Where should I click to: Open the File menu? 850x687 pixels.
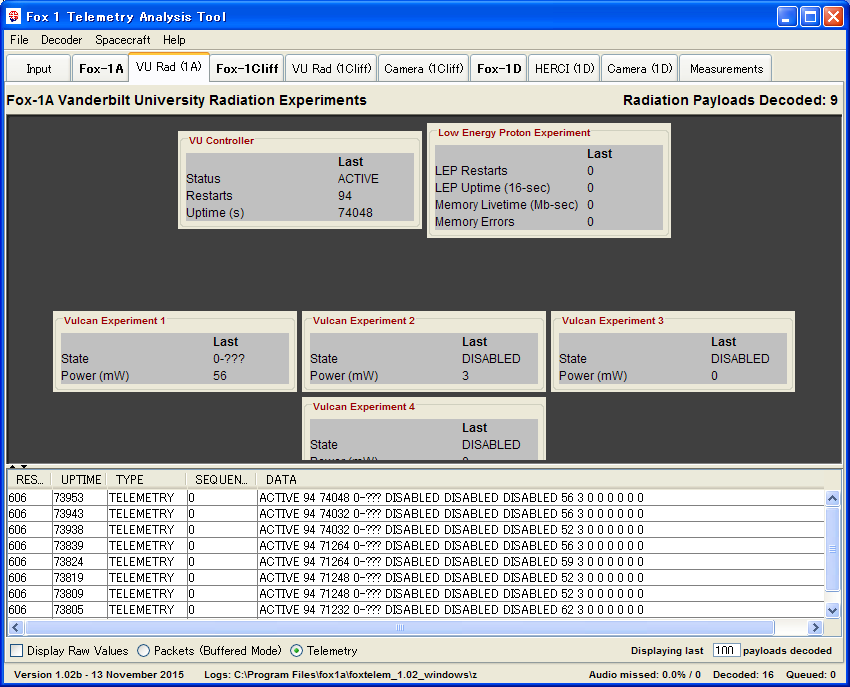click(x=19, y=40)
